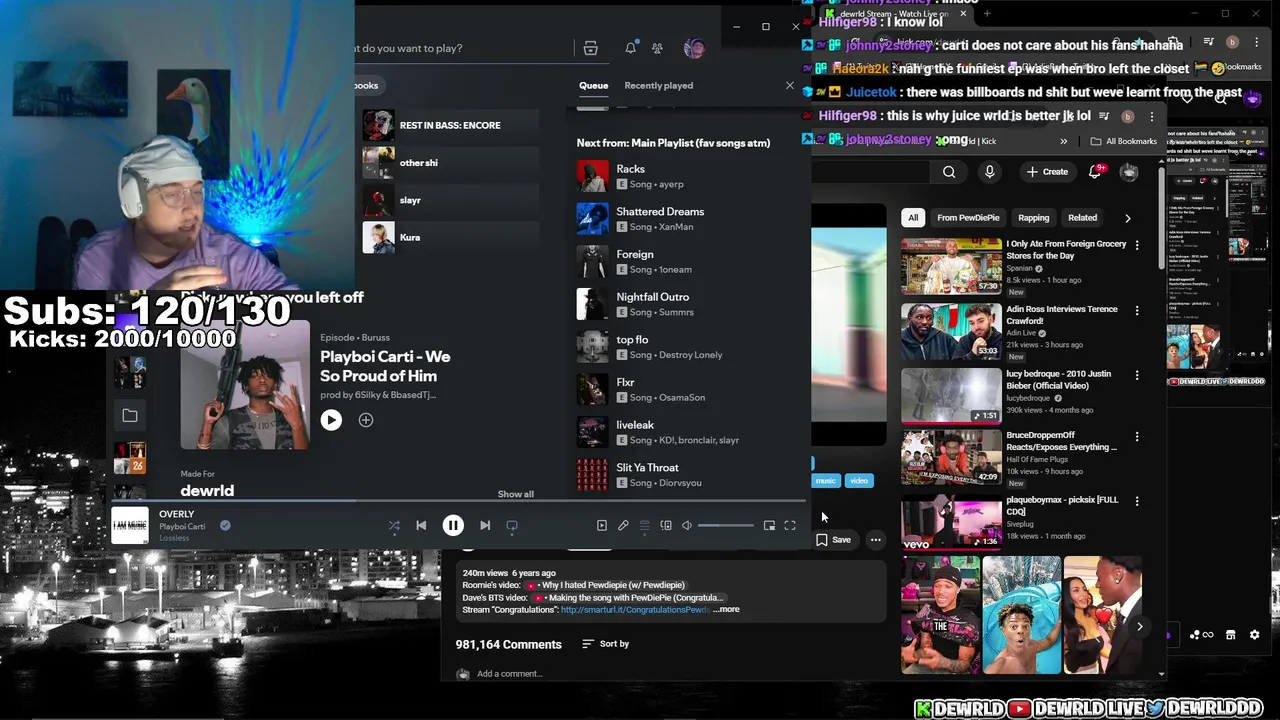
Task: Click the I AM MUSIC album cover thumbnail
Action: [130, 525]
